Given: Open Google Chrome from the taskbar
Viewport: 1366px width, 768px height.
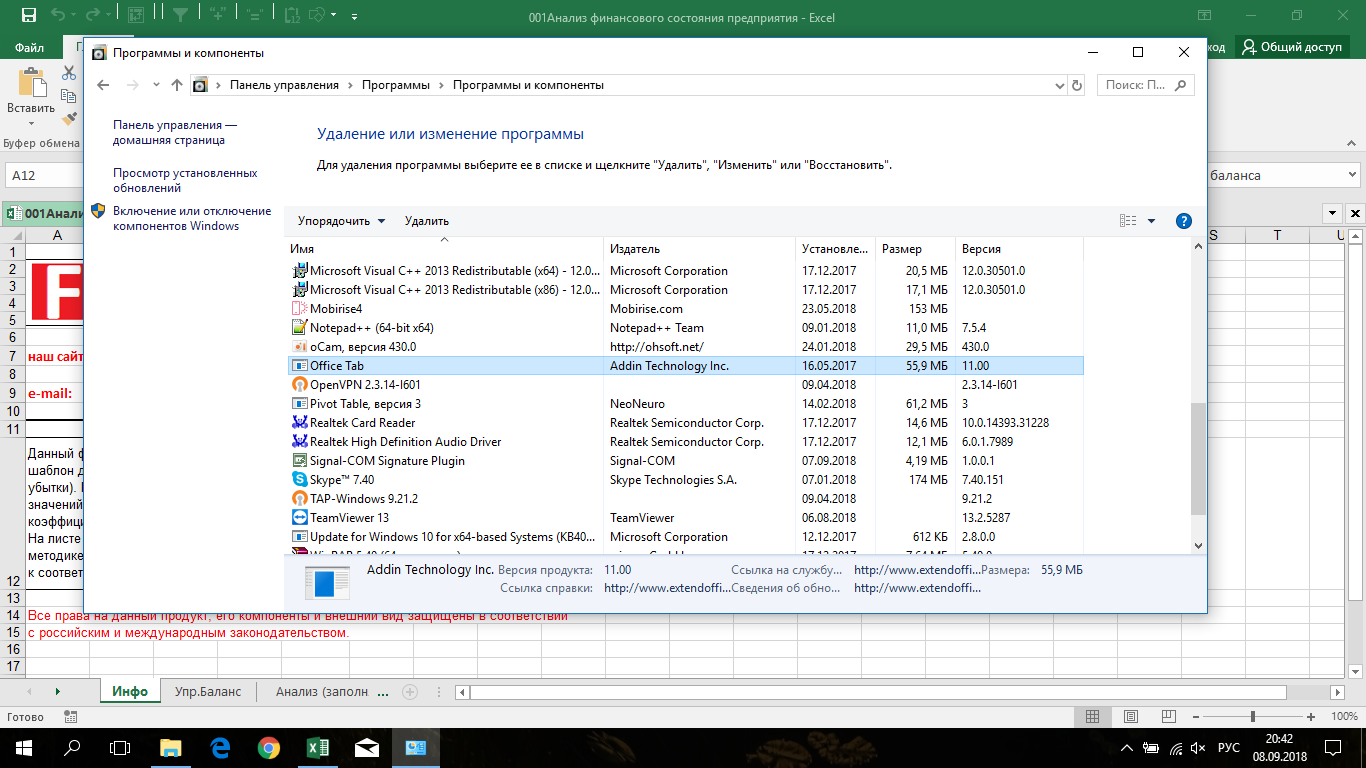Looking at the screenshot, I should click(x=268, y=748).
